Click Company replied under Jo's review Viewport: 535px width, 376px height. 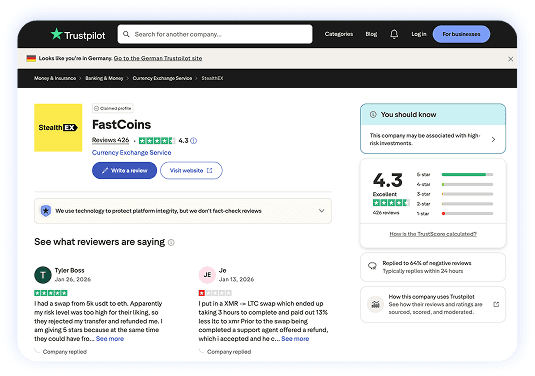click(229, 352)
